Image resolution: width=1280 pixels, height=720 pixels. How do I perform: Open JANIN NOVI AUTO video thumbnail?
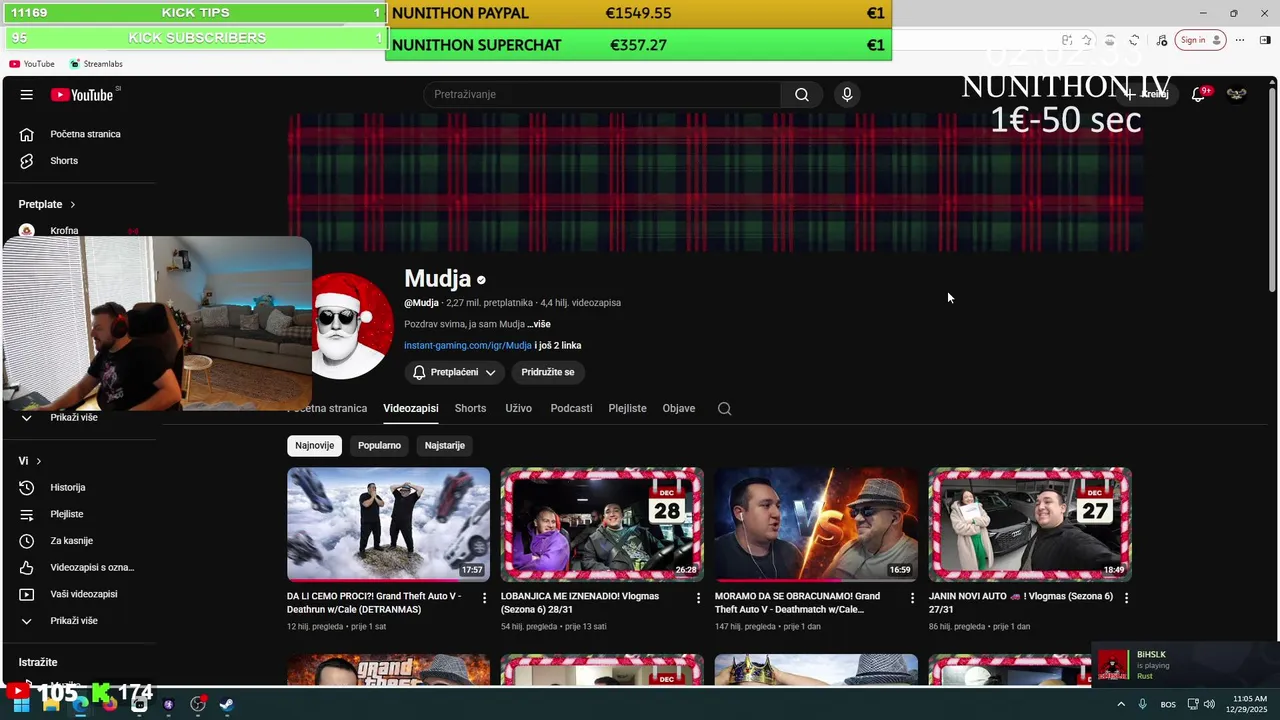pyautogui.click(x=1030, y=524)
